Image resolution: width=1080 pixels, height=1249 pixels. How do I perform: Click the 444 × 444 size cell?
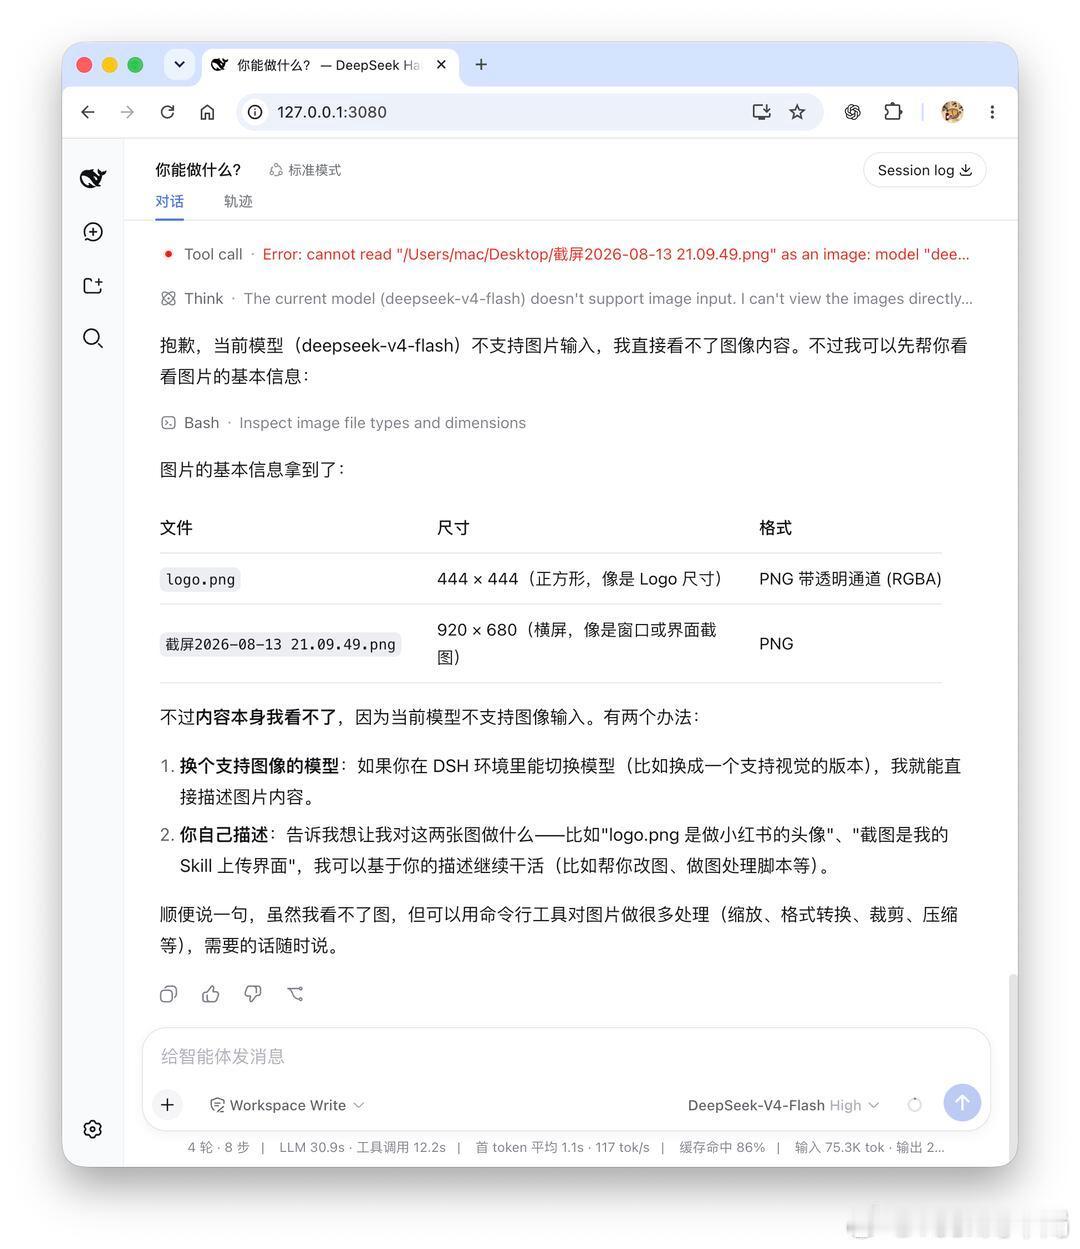click(x=579, y=579)
